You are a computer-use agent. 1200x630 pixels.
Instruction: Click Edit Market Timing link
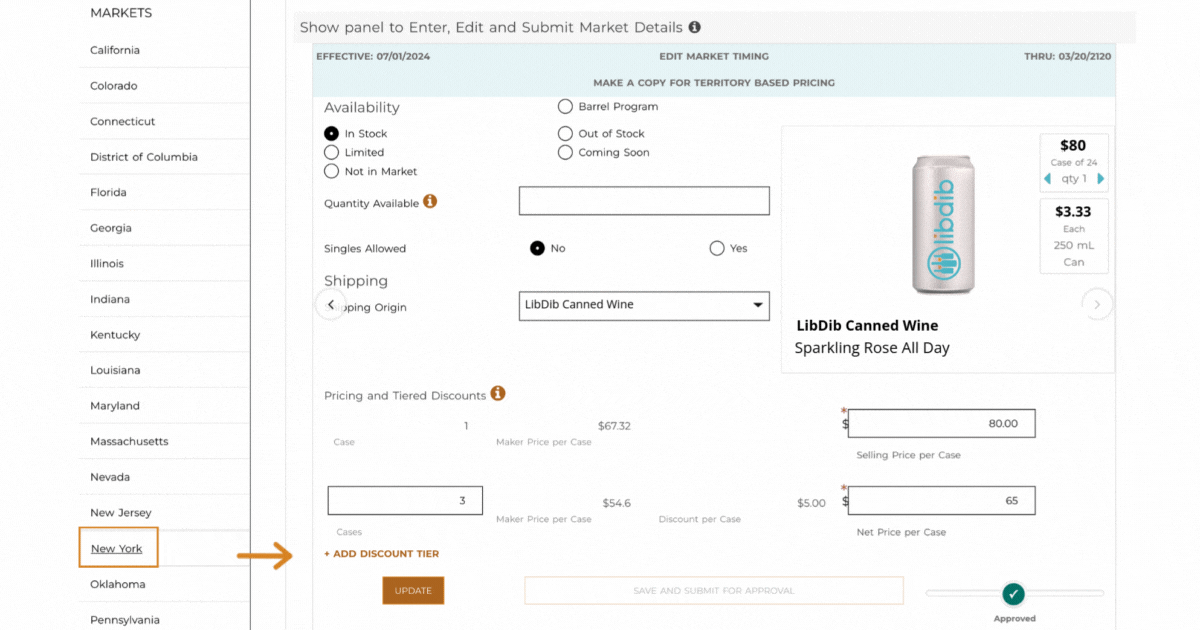click(714, 57)
